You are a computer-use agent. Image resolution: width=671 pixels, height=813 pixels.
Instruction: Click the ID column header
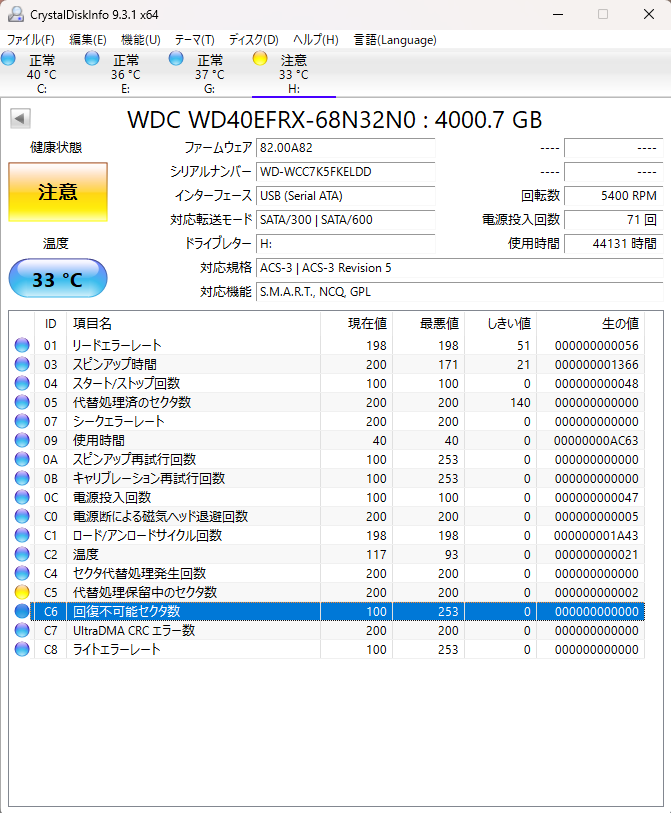click(50, 324)
